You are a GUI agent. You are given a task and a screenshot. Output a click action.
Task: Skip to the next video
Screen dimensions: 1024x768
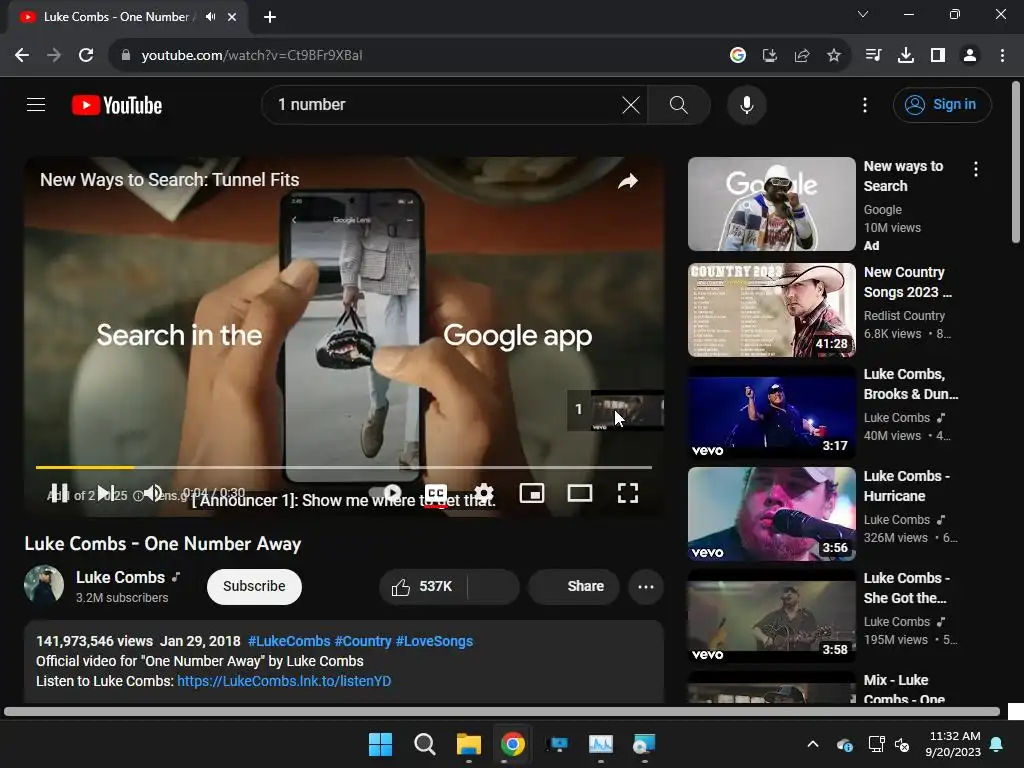click(106, 493)
